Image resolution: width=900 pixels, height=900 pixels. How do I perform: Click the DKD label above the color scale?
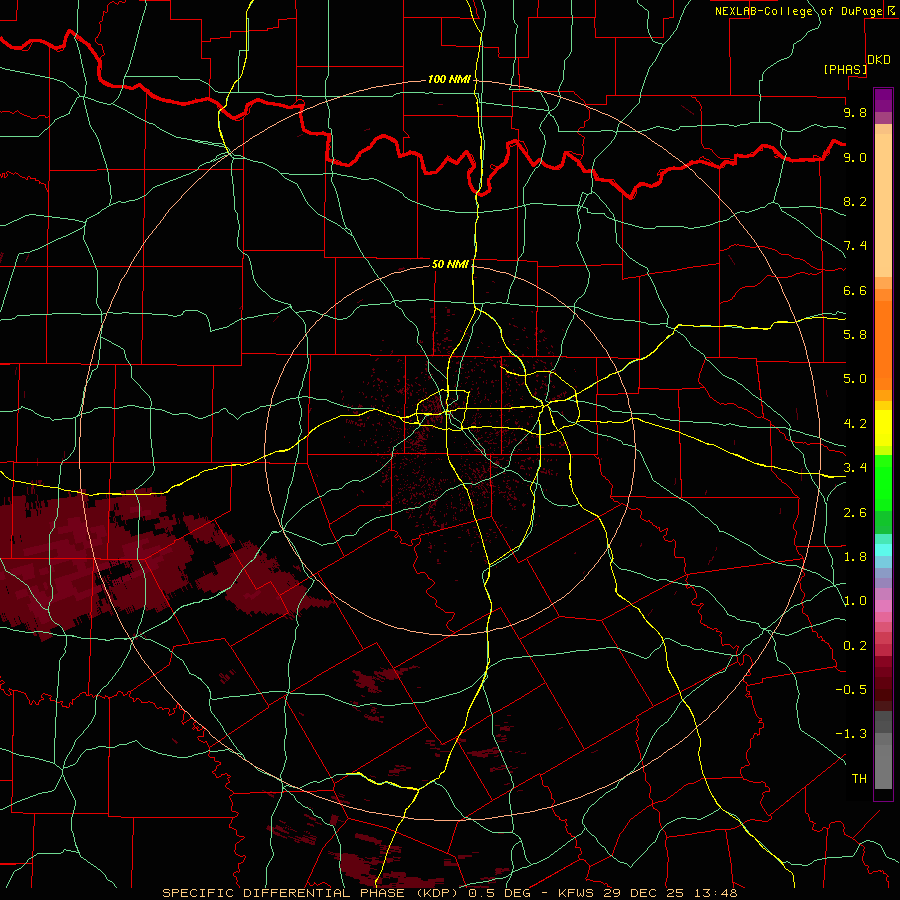click(878, 60)
